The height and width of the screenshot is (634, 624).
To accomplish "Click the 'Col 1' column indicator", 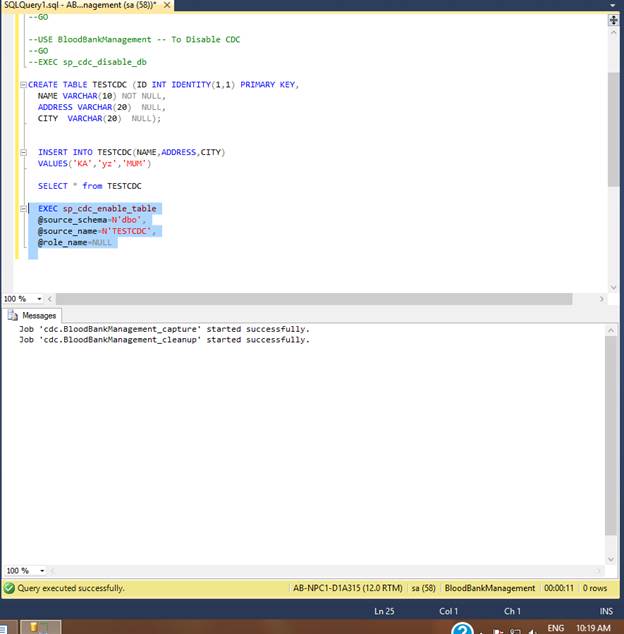I will click(448, 611).
